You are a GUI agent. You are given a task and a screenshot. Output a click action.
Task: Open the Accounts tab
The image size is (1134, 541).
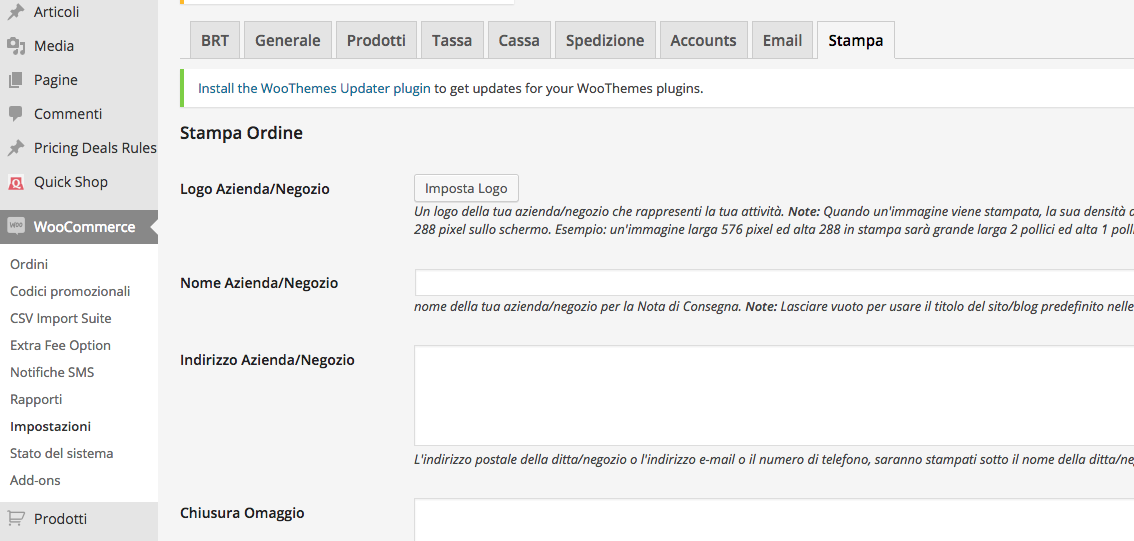[703, 41]
